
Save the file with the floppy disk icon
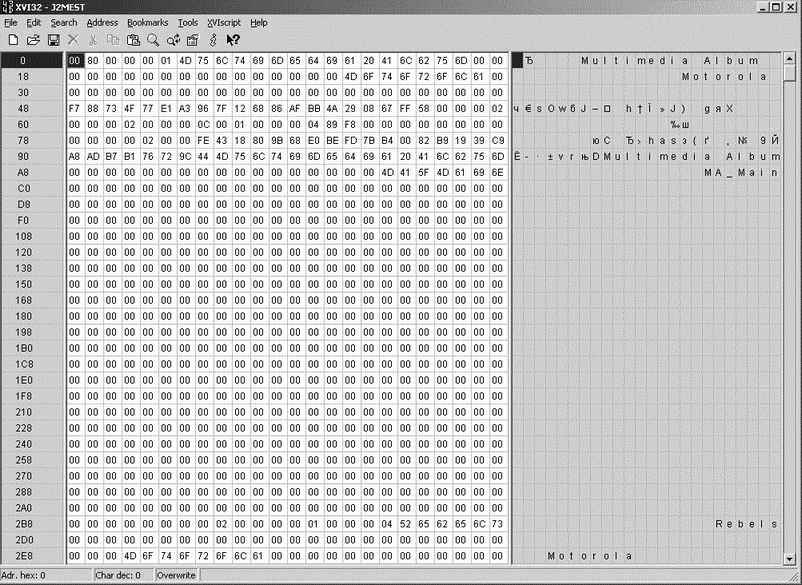(53, 40)
